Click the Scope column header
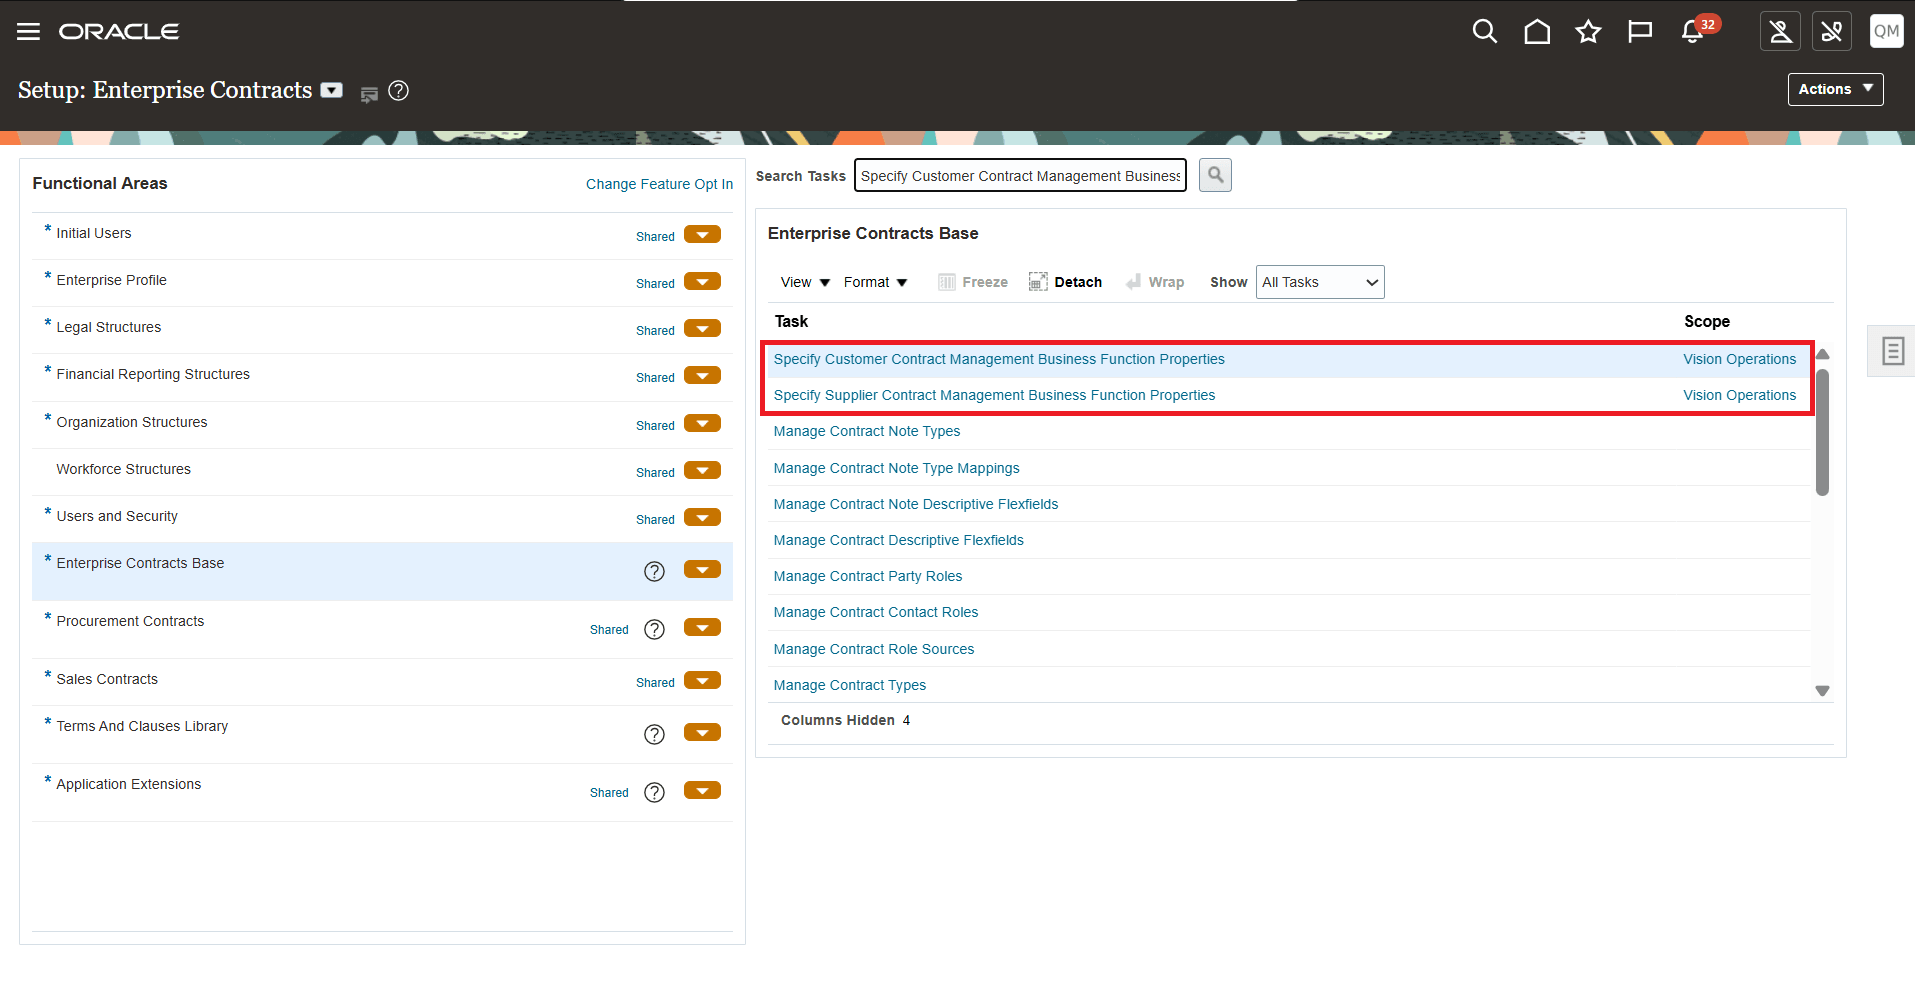The image size is (1915, 985). (x=1706, y=321)
